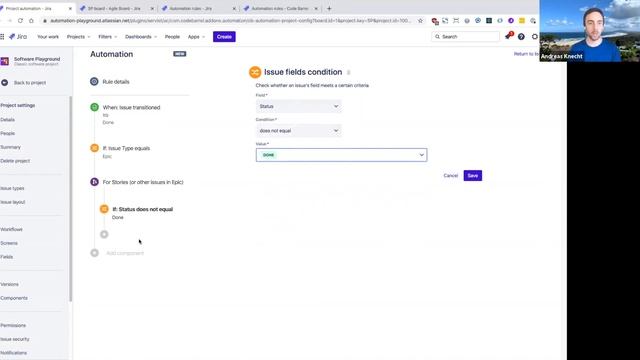Expand the Dashboards menu

141,37
